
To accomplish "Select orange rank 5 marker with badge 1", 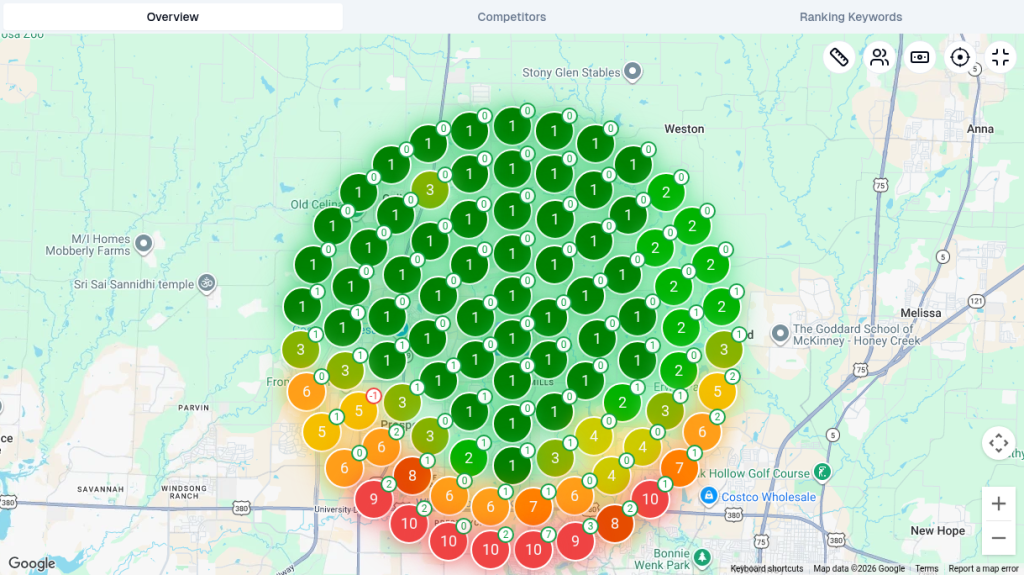I will [321, 432].
